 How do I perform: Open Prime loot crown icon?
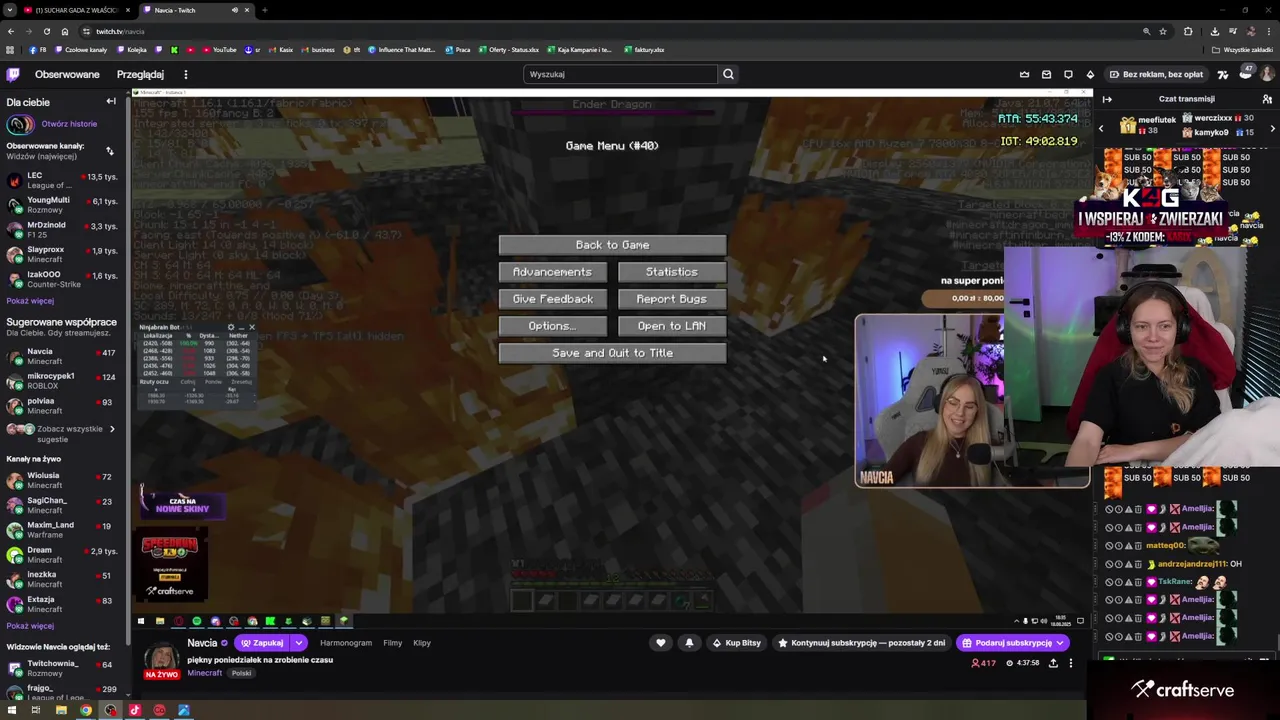click(1024, 74)
